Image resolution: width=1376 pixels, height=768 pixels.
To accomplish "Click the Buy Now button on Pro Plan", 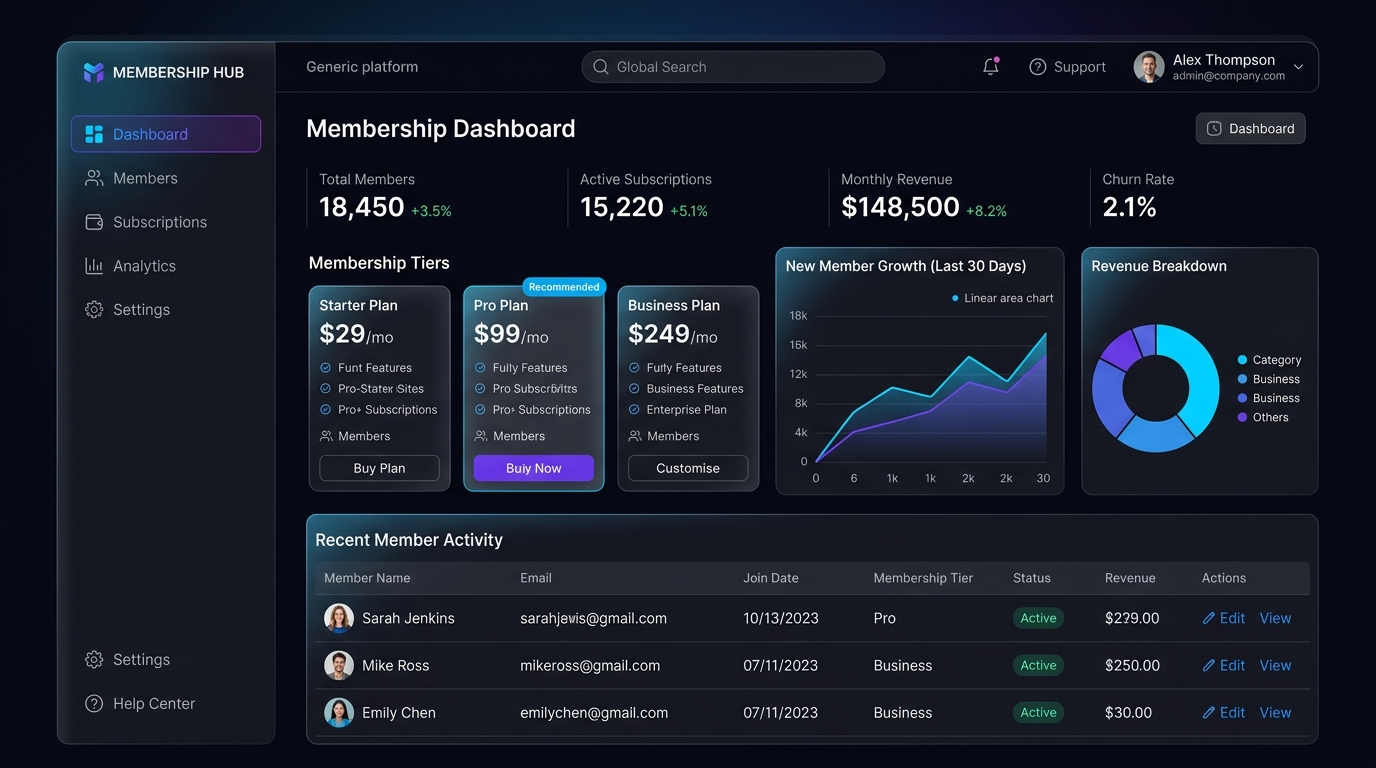I will 534,468.
